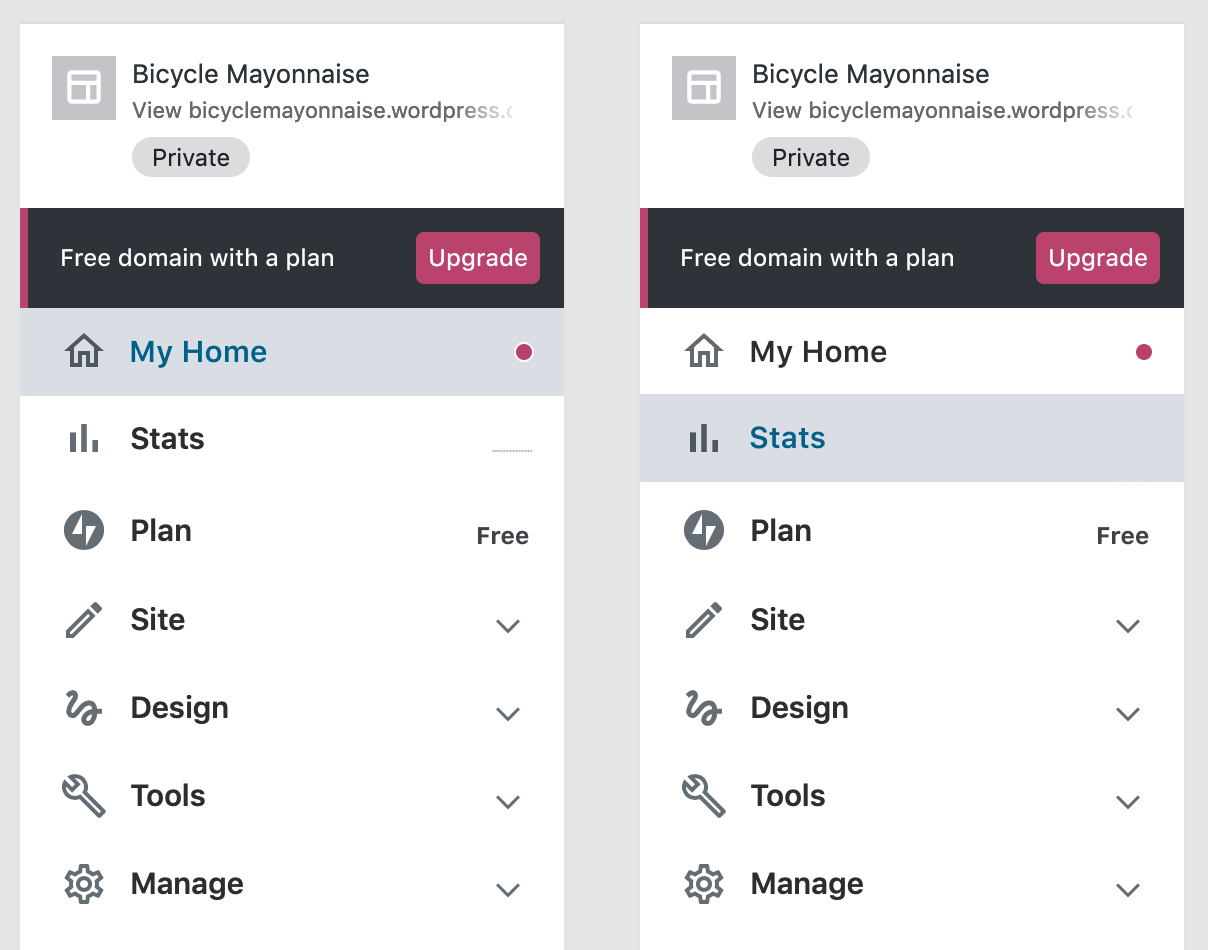The height and width of the screenshot is (950, 1208).
Task: Click the Stats bar chart icon in right panel
Action: click(704, 438)
